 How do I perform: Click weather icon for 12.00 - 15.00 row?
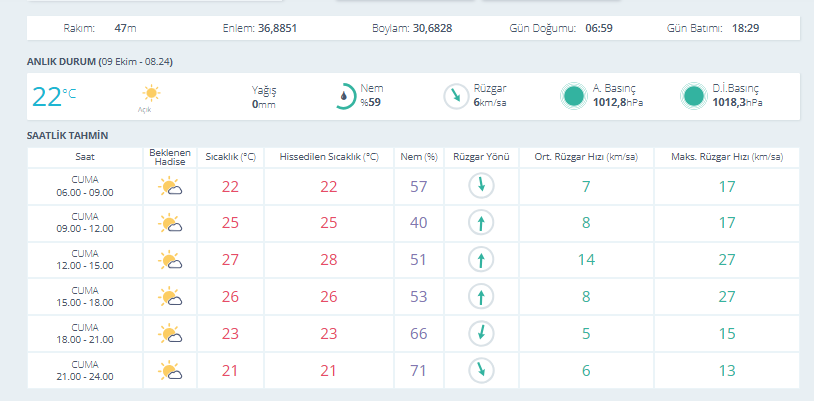click(170, 260)
